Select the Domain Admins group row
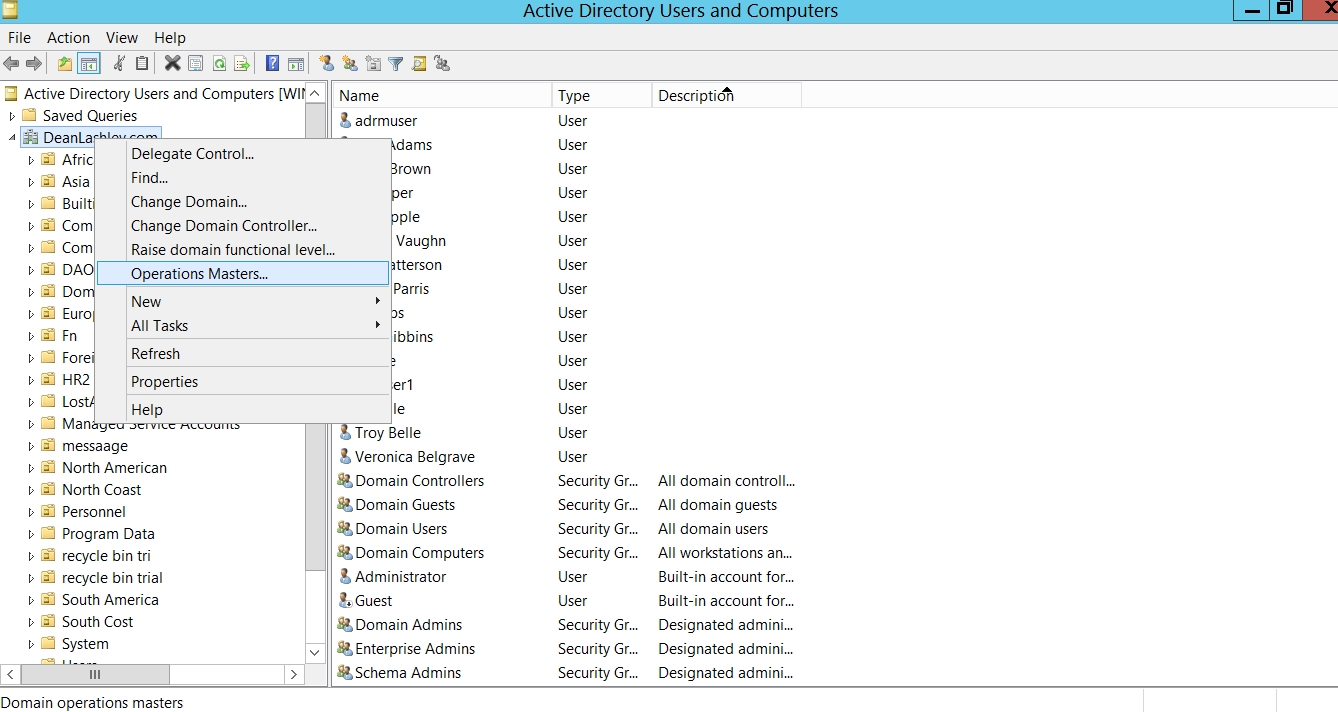1338x712 pixels. pos(408,625)
